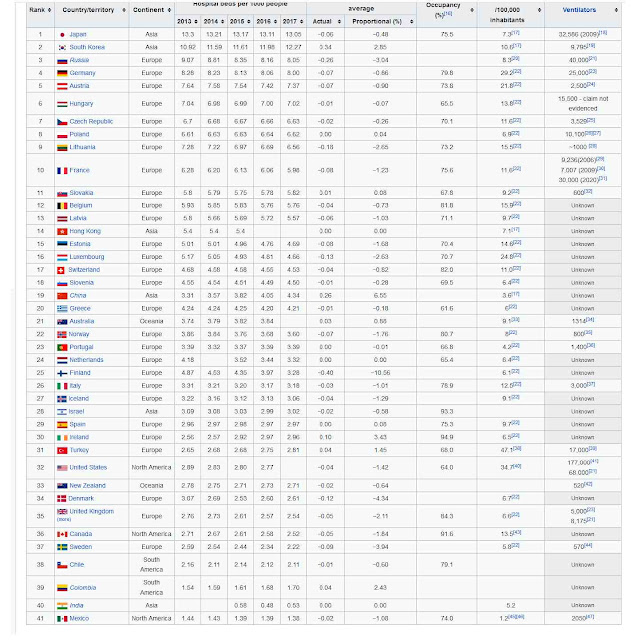This screenshot has width=637, height=640.
Task: Click the Germany flag icon
Action: [62, 73]
